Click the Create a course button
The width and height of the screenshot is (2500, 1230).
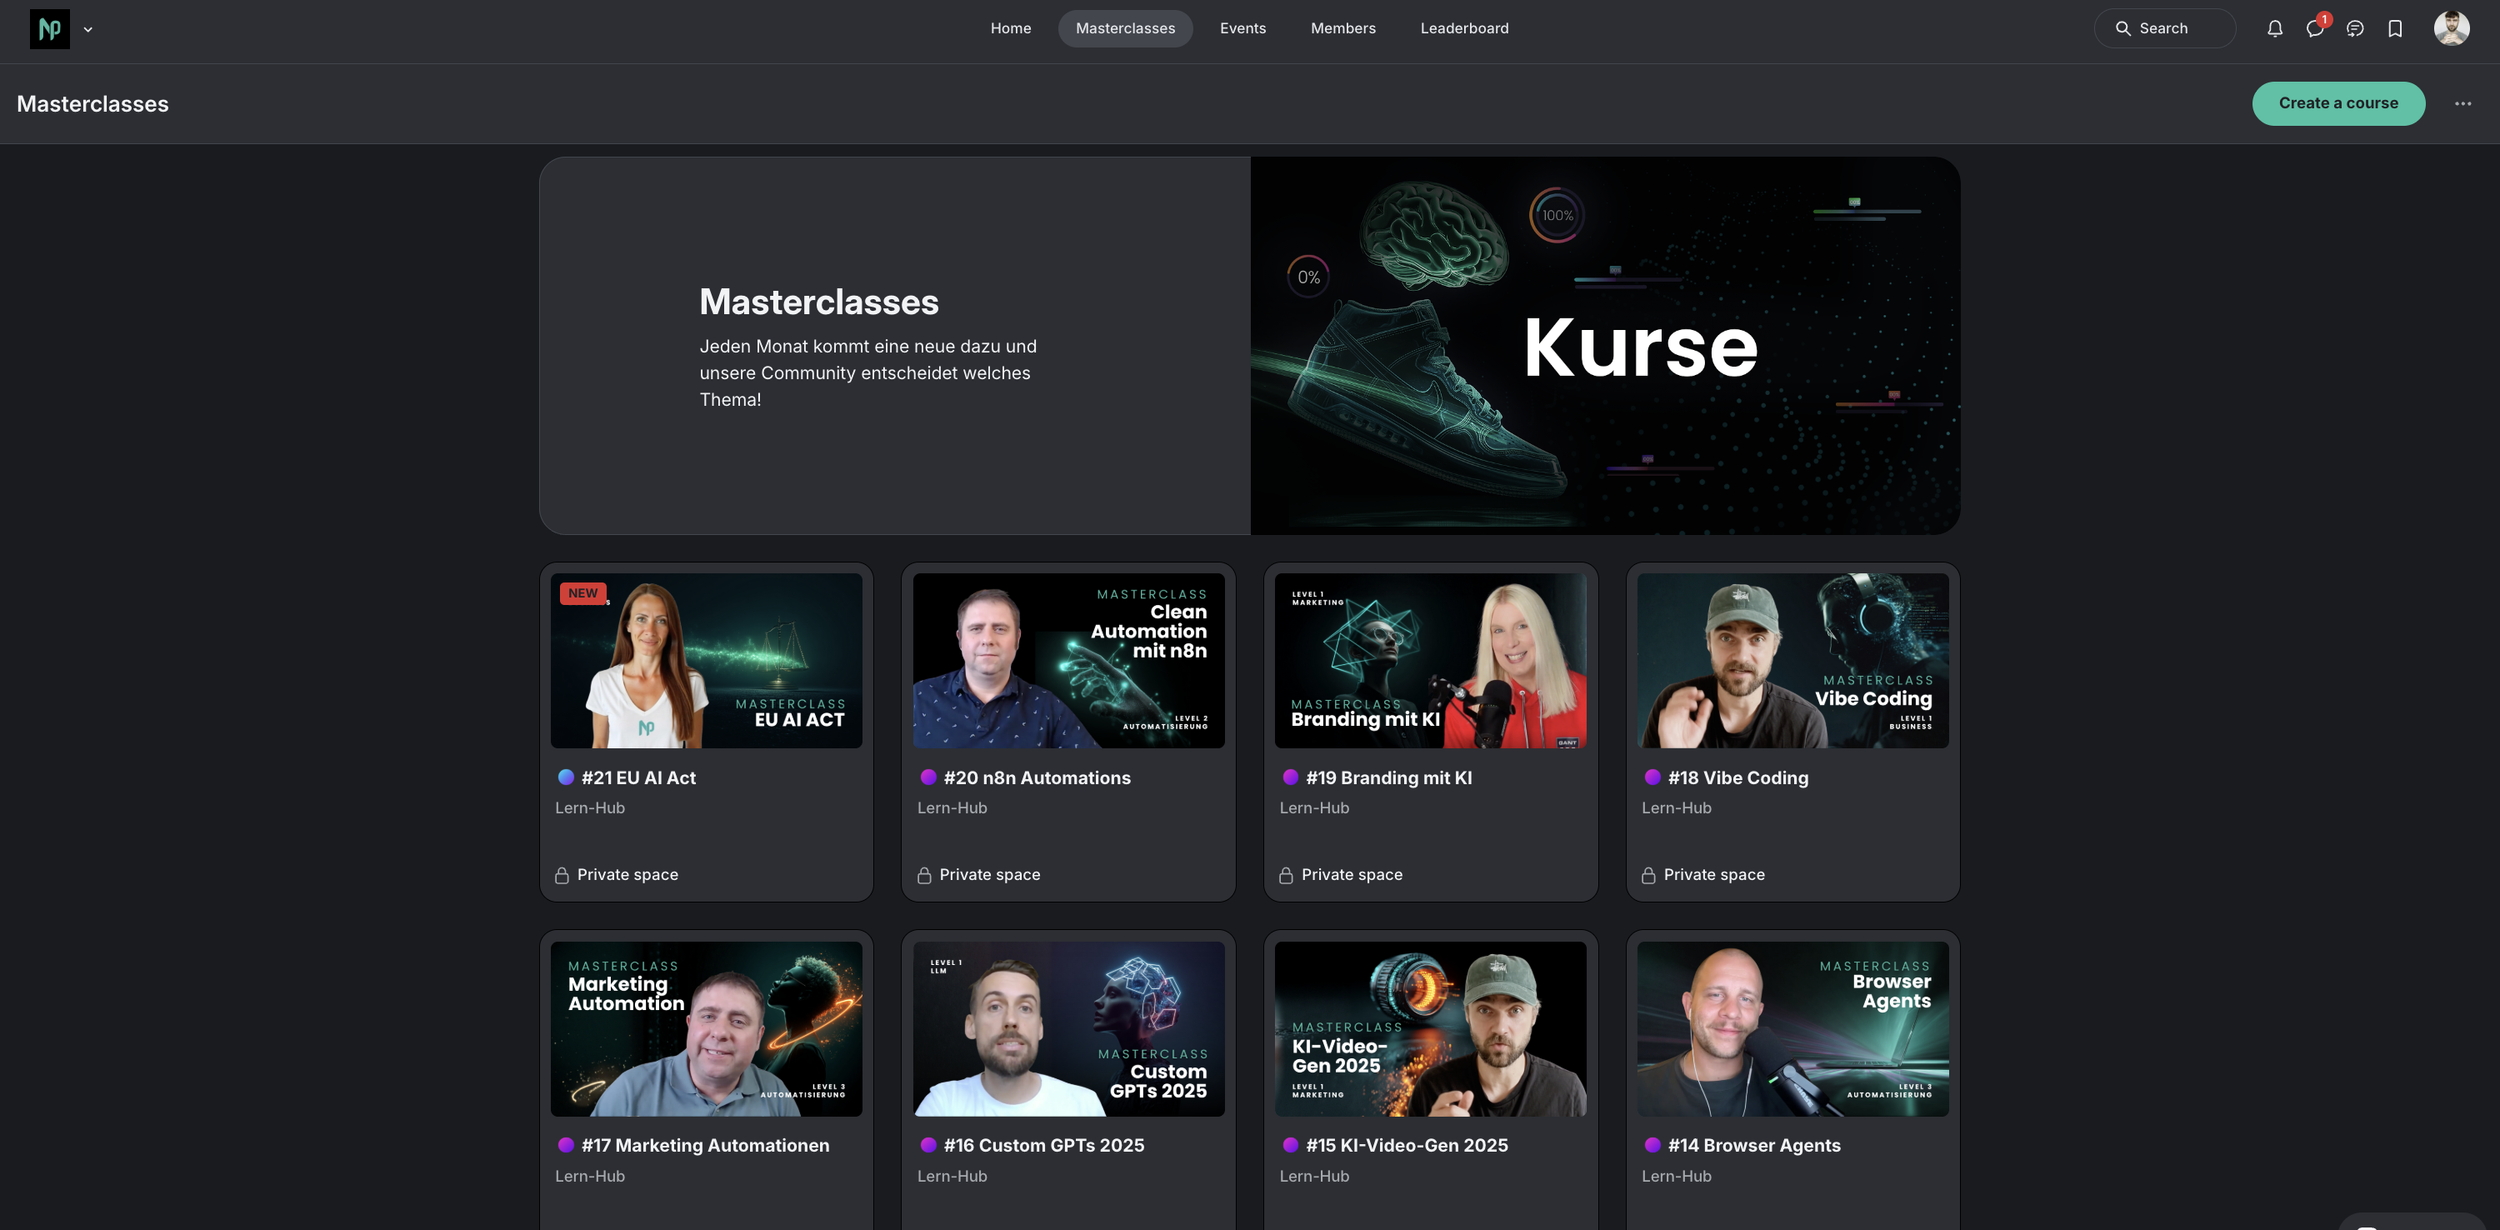2337,104
